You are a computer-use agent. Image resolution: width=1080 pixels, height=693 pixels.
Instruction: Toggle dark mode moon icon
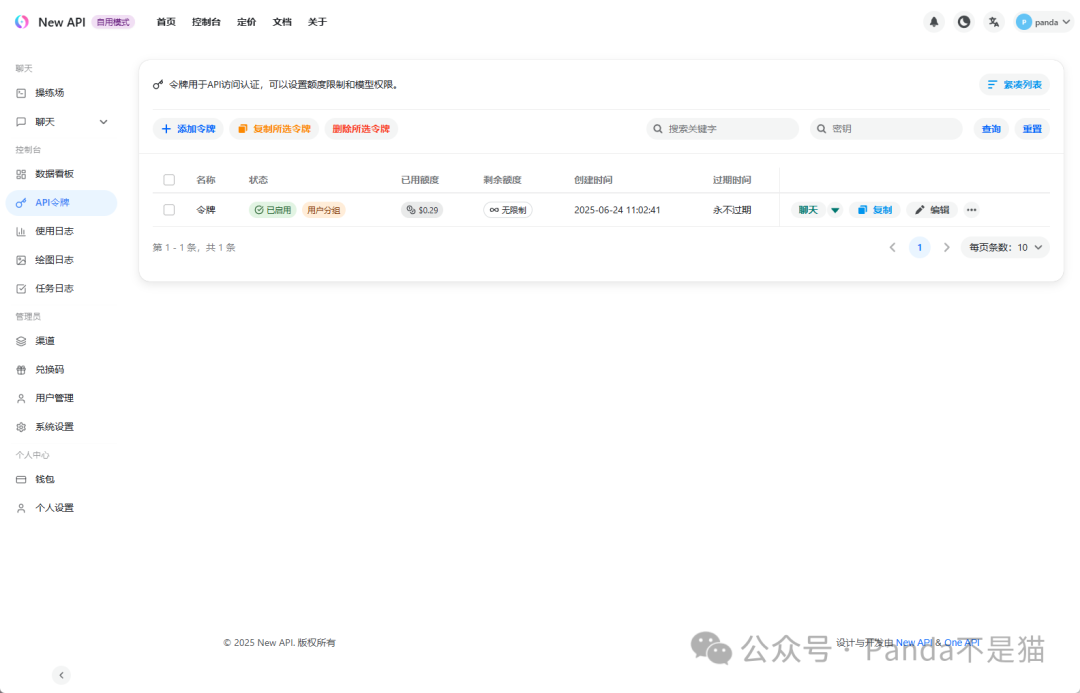pos(964,22)
